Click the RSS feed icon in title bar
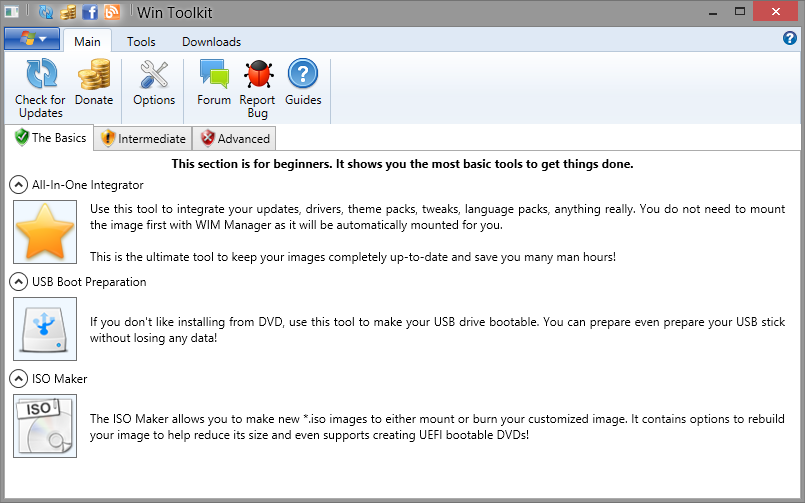Viewport: 805px width, 503px height. click(111, 13)
